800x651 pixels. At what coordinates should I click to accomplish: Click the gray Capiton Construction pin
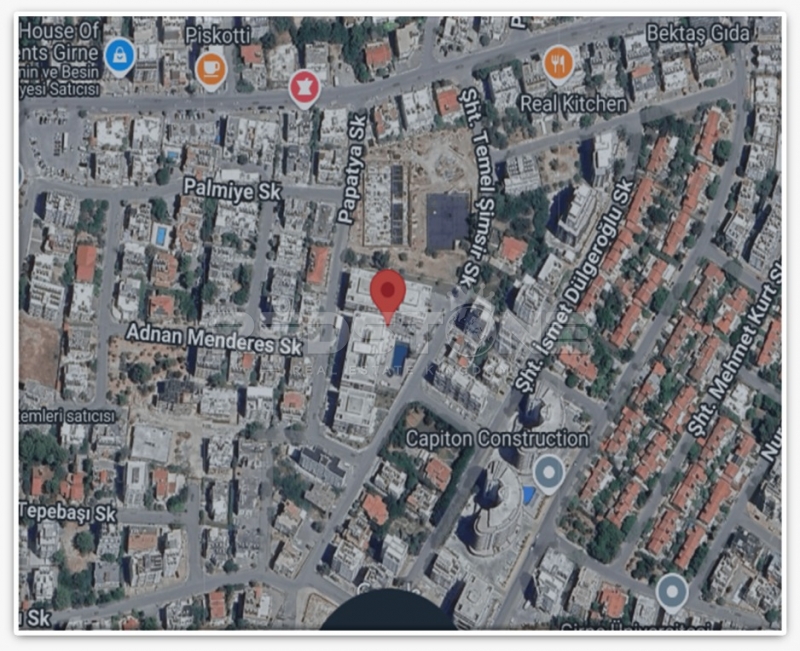(x=548, y=470)
